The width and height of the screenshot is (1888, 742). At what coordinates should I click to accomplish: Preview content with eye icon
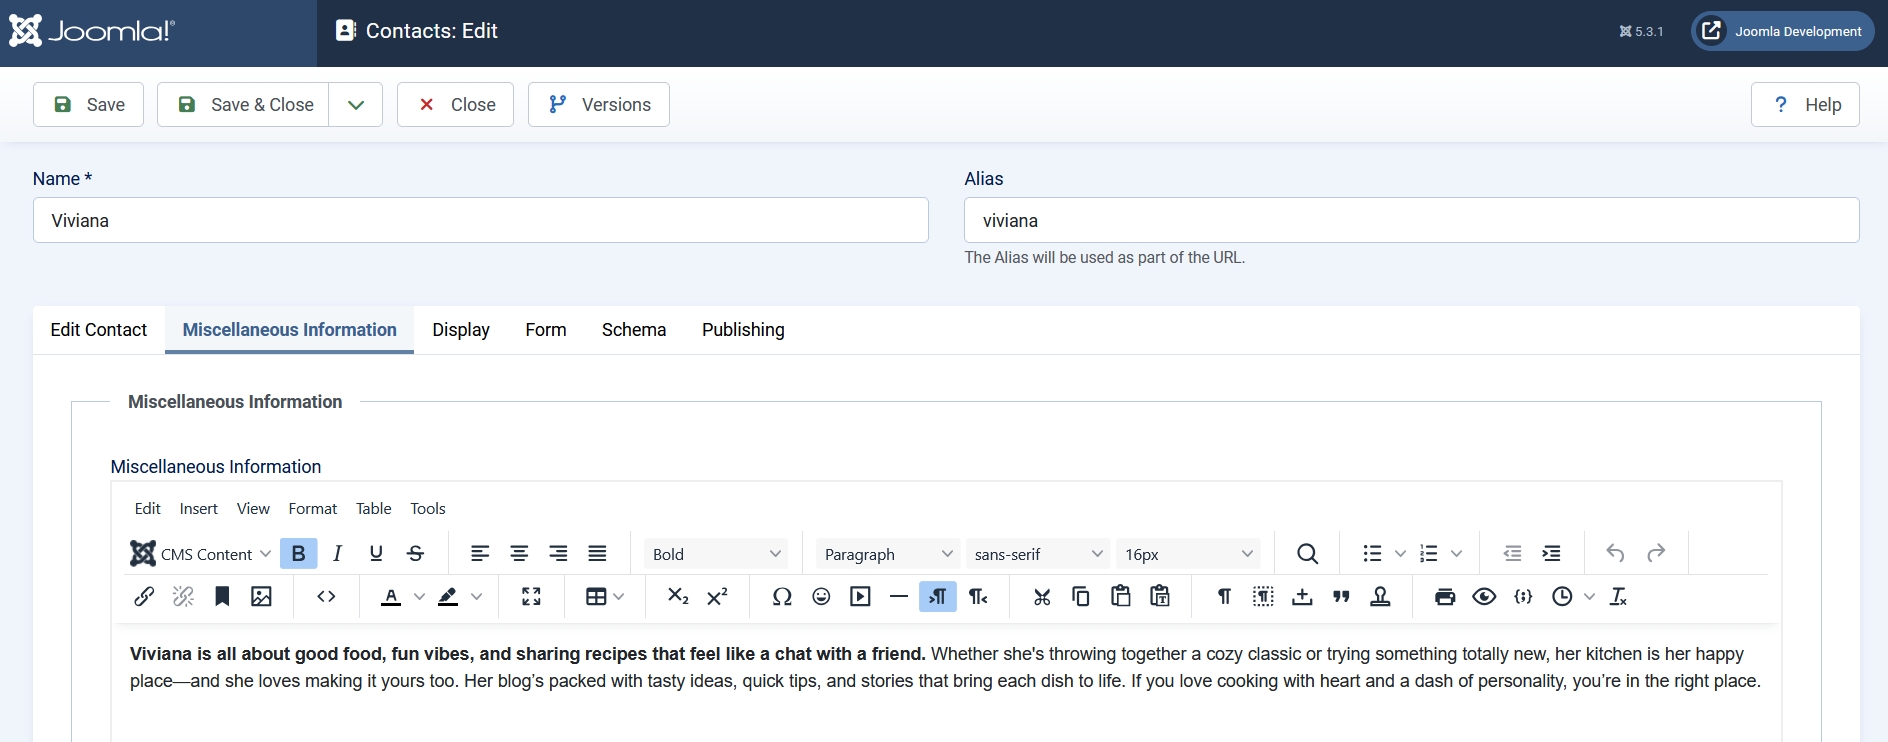click(x=1484, y=596)
